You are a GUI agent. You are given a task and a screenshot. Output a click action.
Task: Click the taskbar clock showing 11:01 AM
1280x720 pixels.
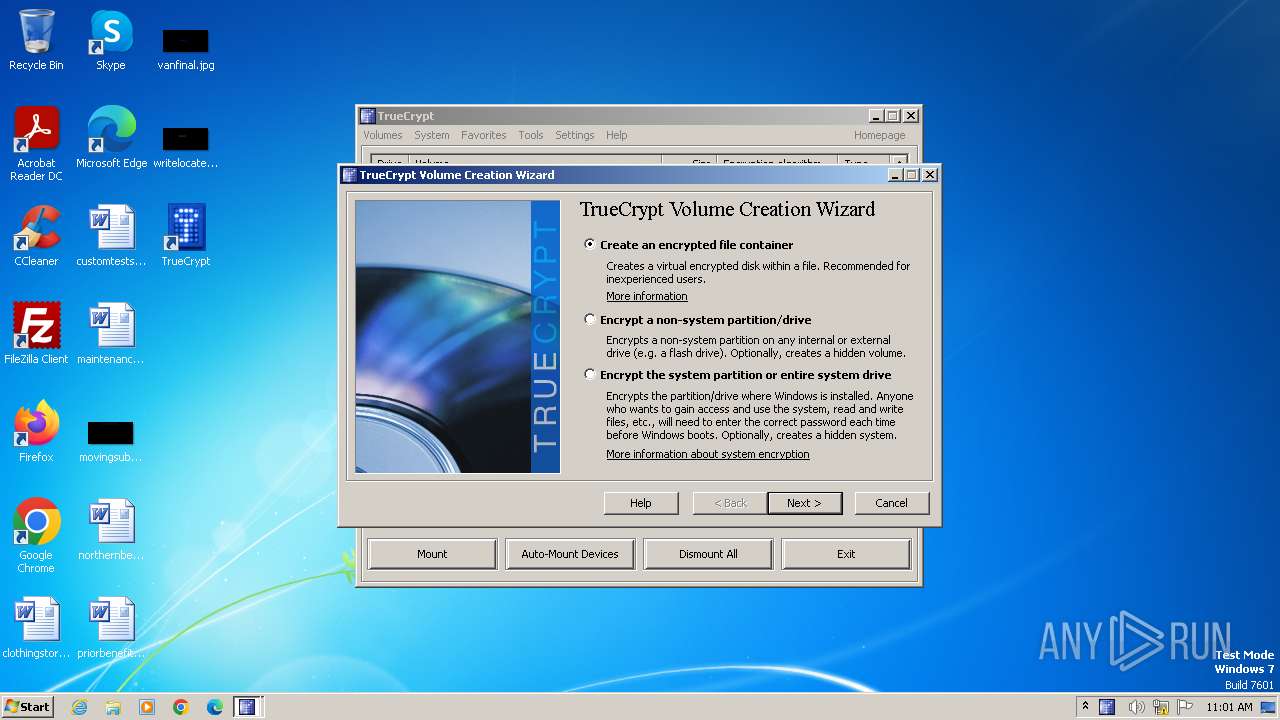click(1229, 707)
